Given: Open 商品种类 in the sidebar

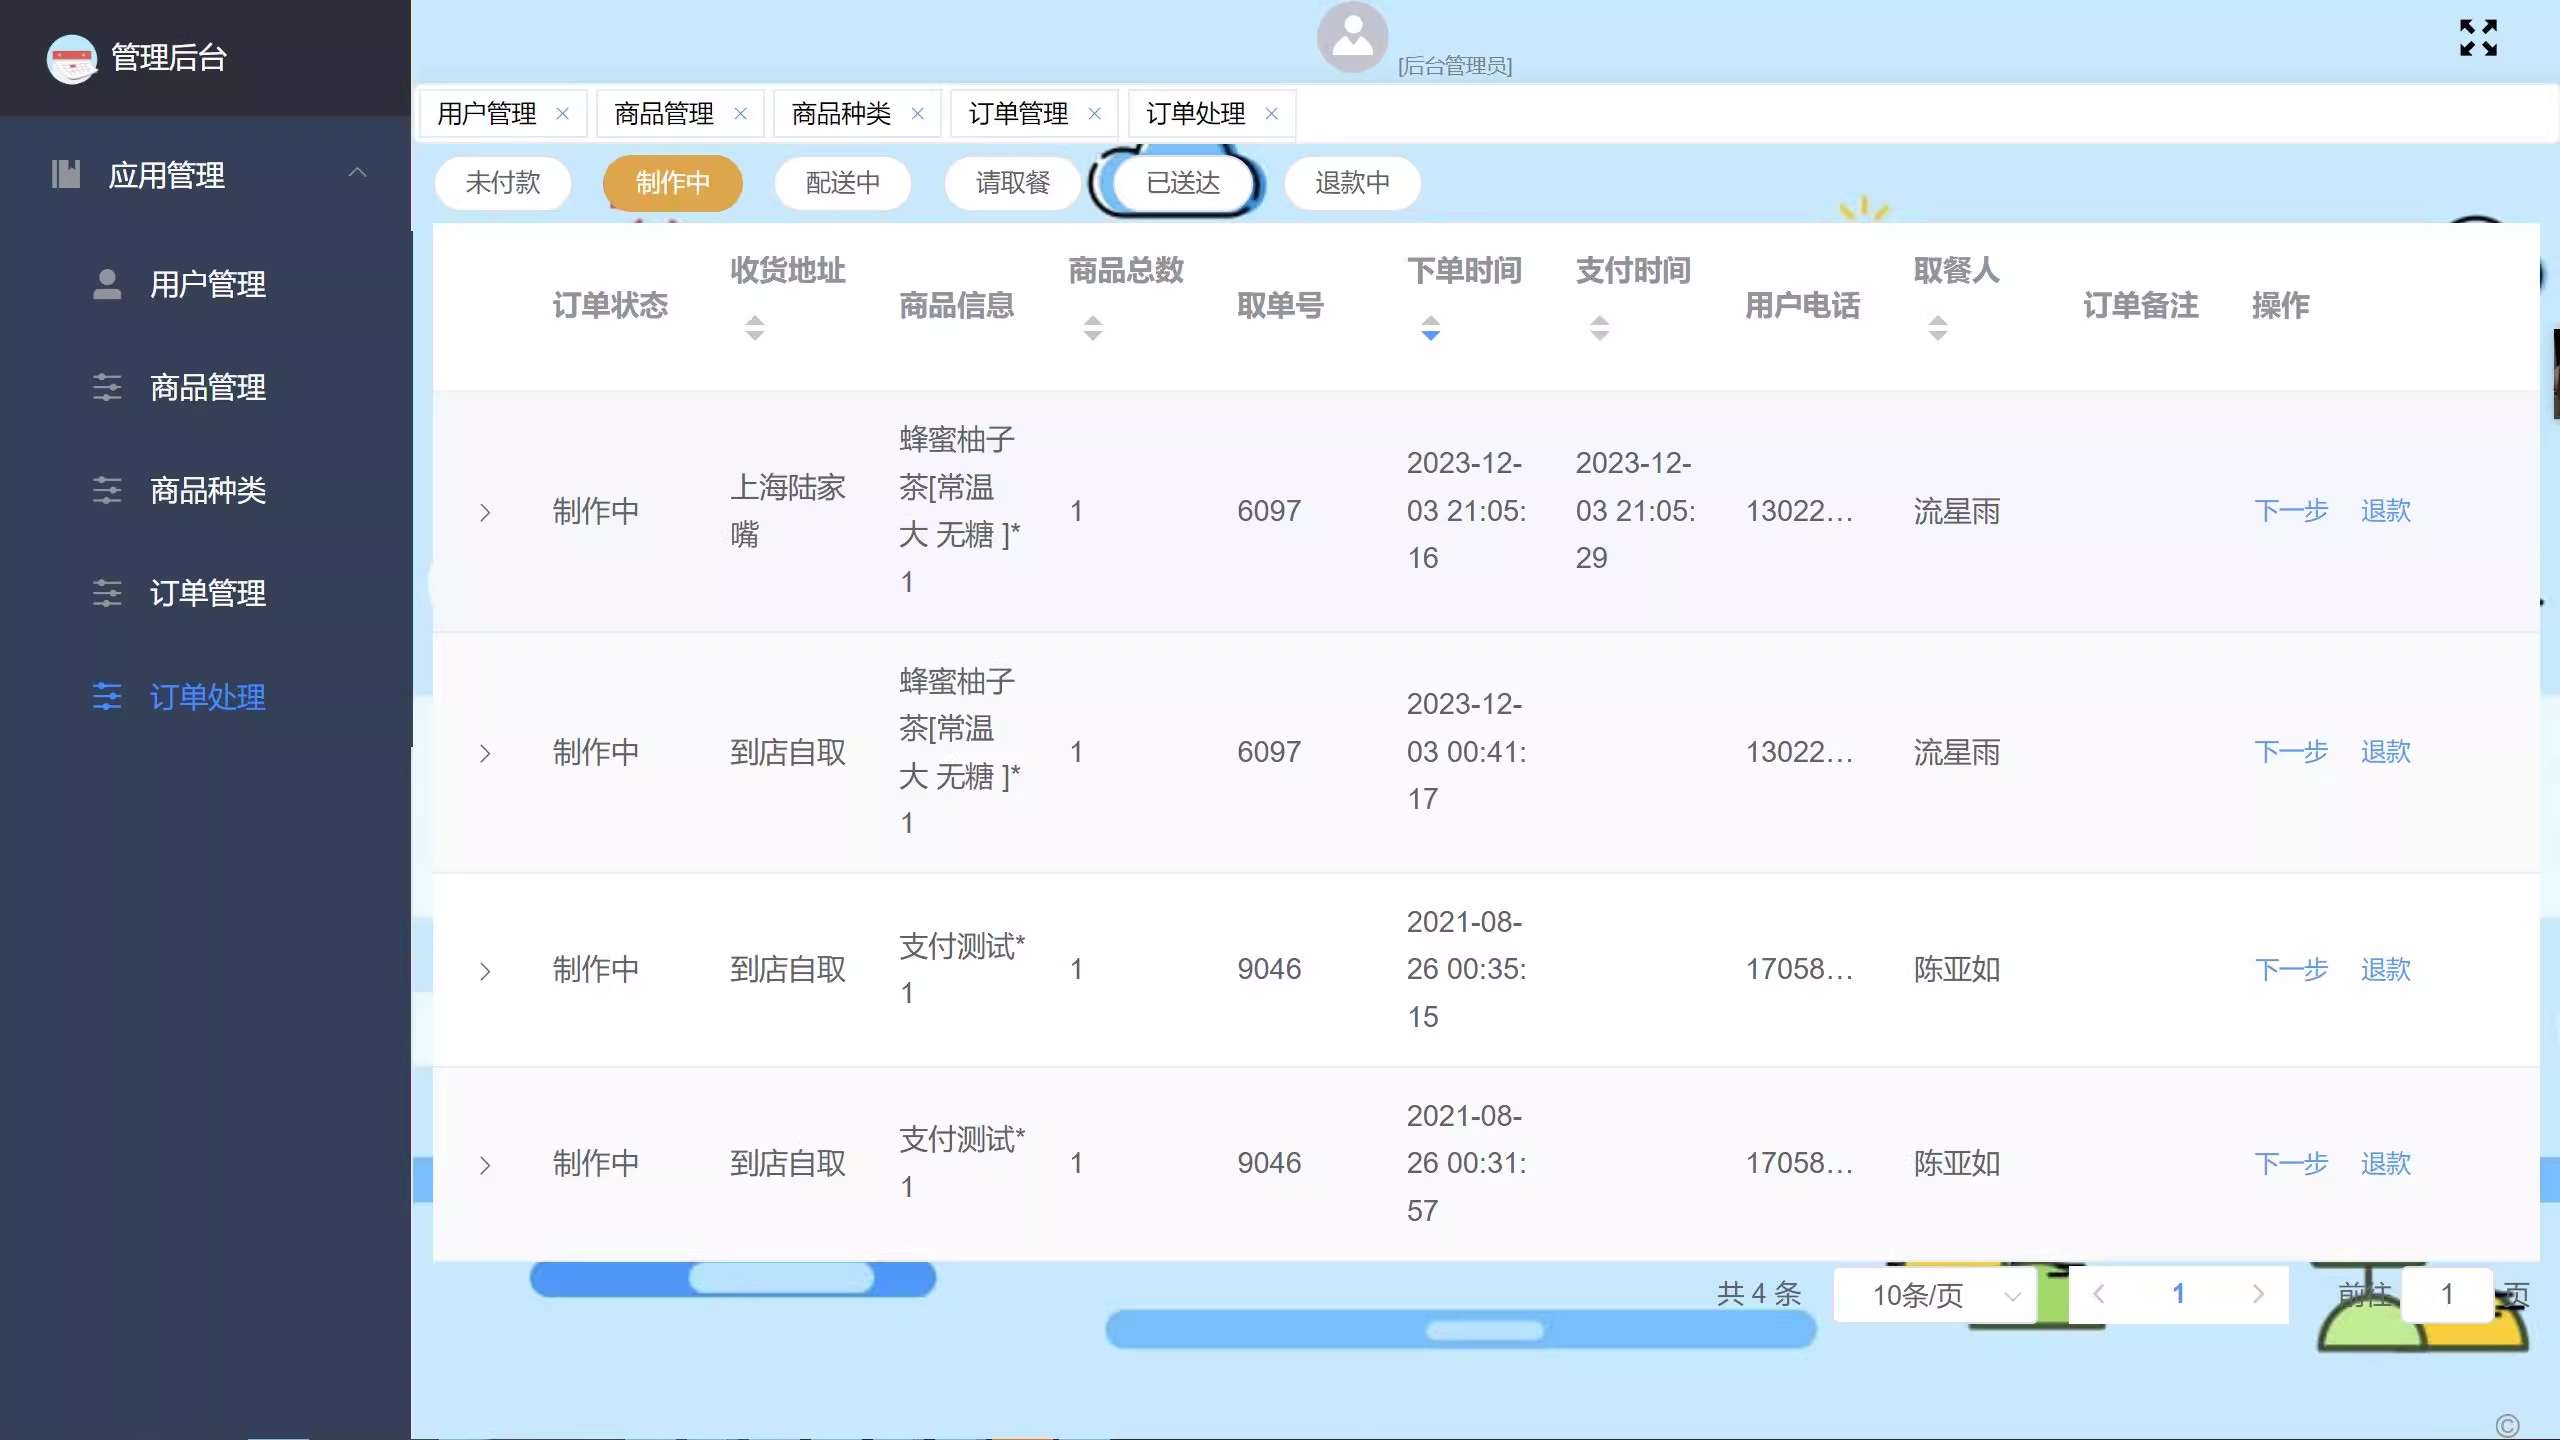Looking at the screenshot, I should (x=207, y=490).
